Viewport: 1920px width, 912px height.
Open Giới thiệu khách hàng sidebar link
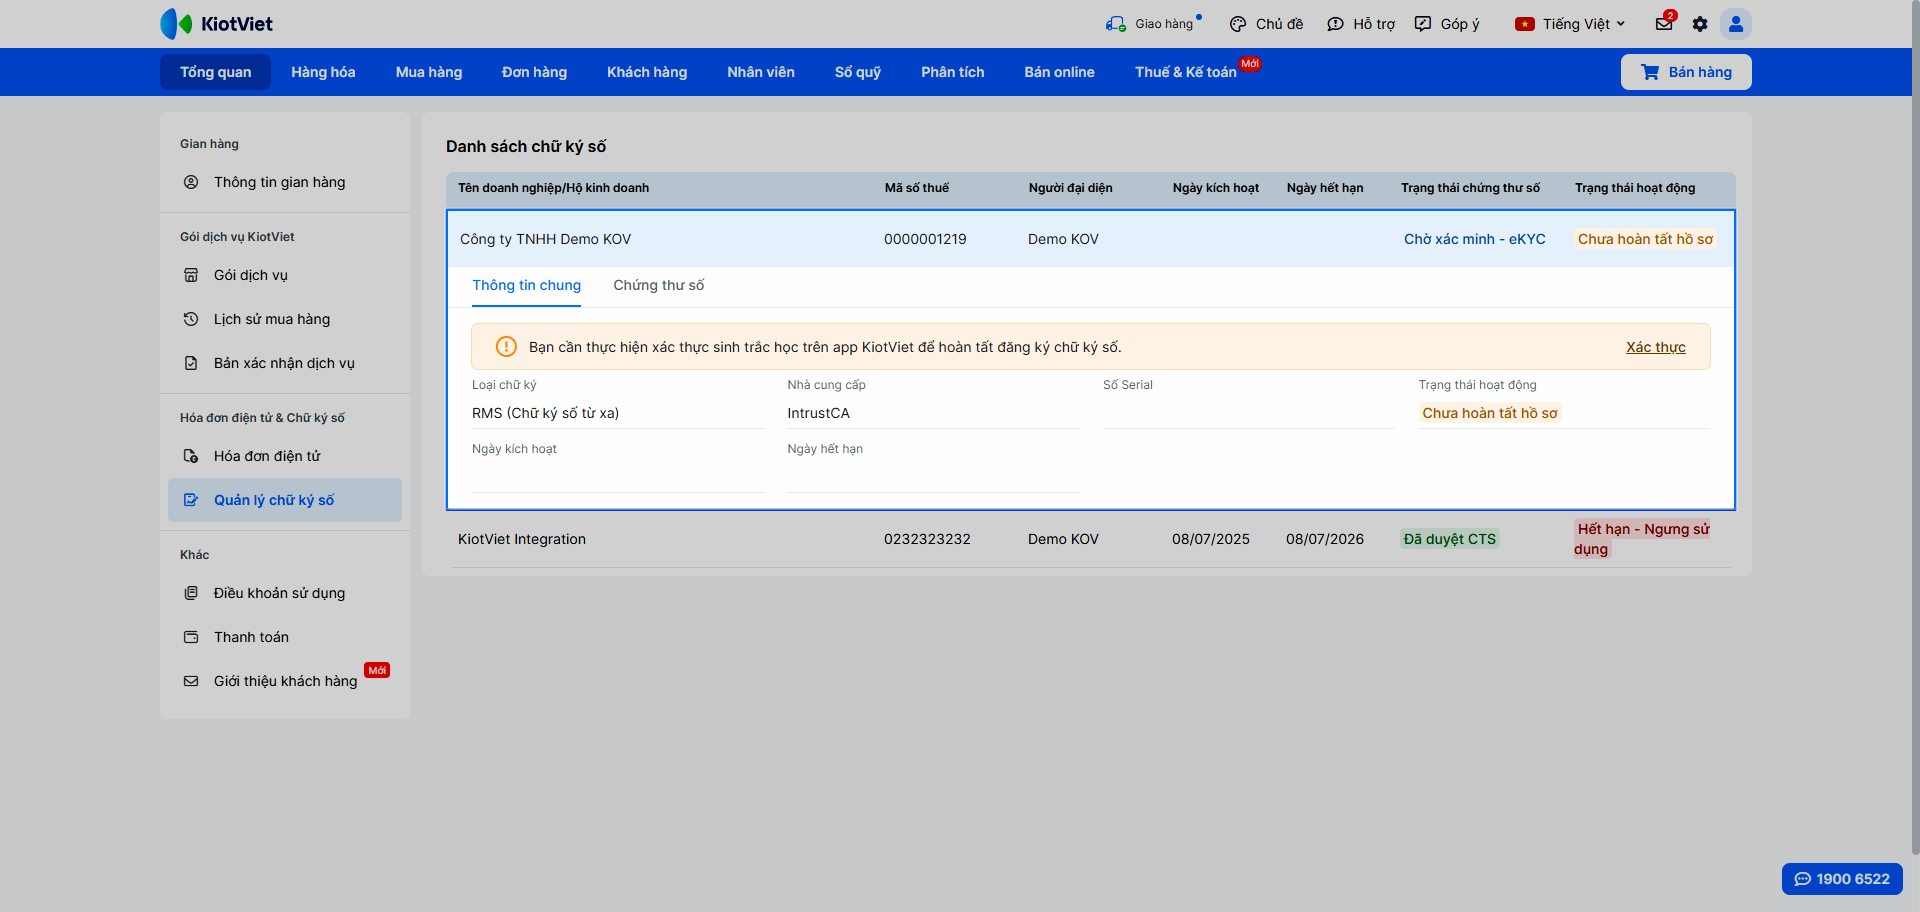click(x=285, y=681)
